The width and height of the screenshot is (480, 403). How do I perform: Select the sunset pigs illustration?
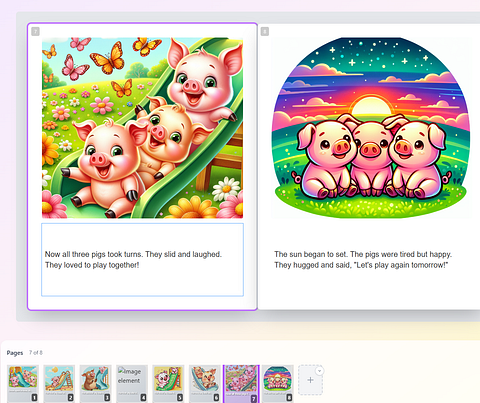(x=371, y=128)
